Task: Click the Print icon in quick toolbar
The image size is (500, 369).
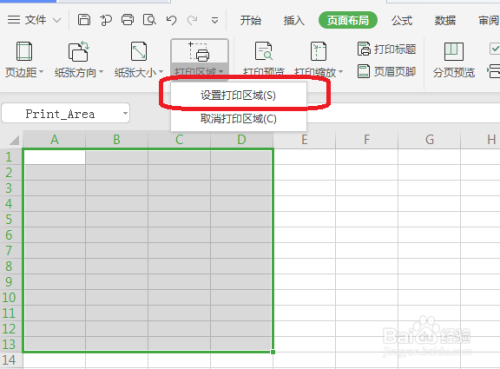Action: click(128, 20)
